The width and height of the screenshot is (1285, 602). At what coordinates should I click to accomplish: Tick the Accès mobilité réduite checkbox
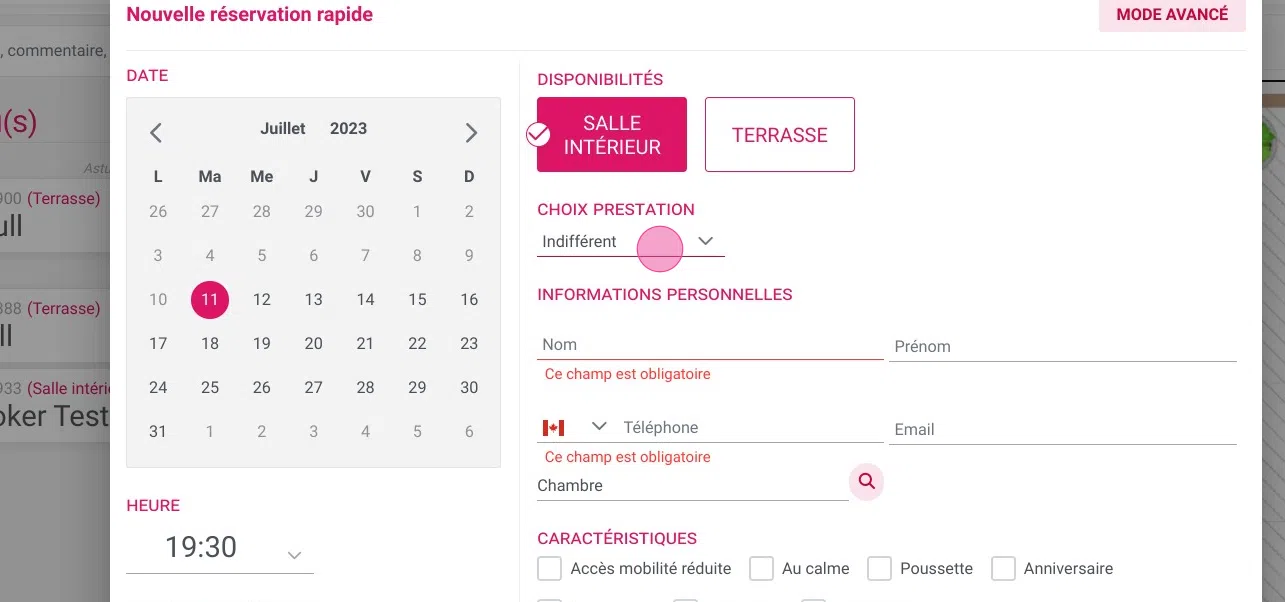coord(549,569)
